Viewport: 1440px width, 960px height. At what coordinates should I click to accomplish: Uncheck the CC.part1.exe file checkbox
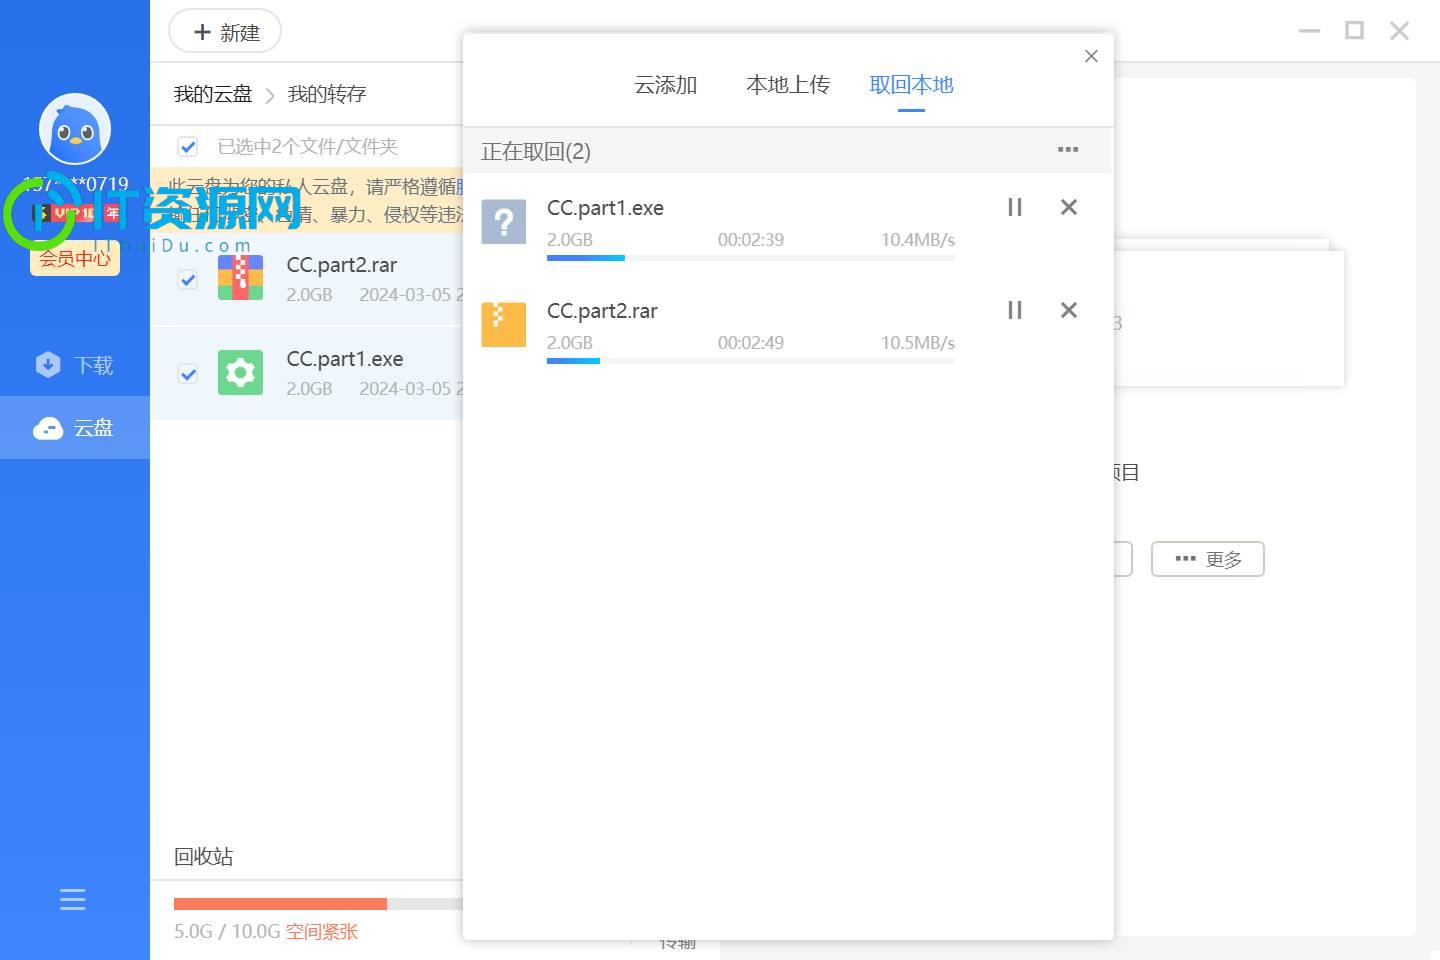click(x=187, y=374)
